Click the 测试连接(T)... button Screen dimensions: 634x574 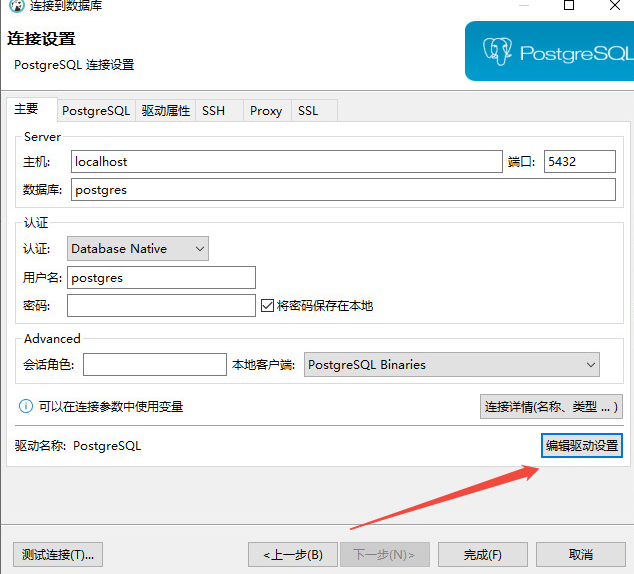(x=58, y=555)
